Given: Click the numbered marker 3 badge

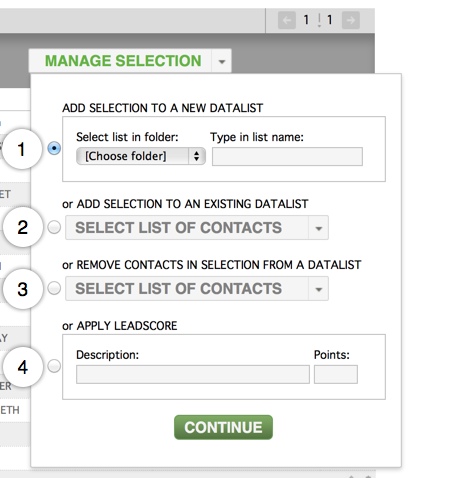Looking at the screenshot, I should (23, 289).
